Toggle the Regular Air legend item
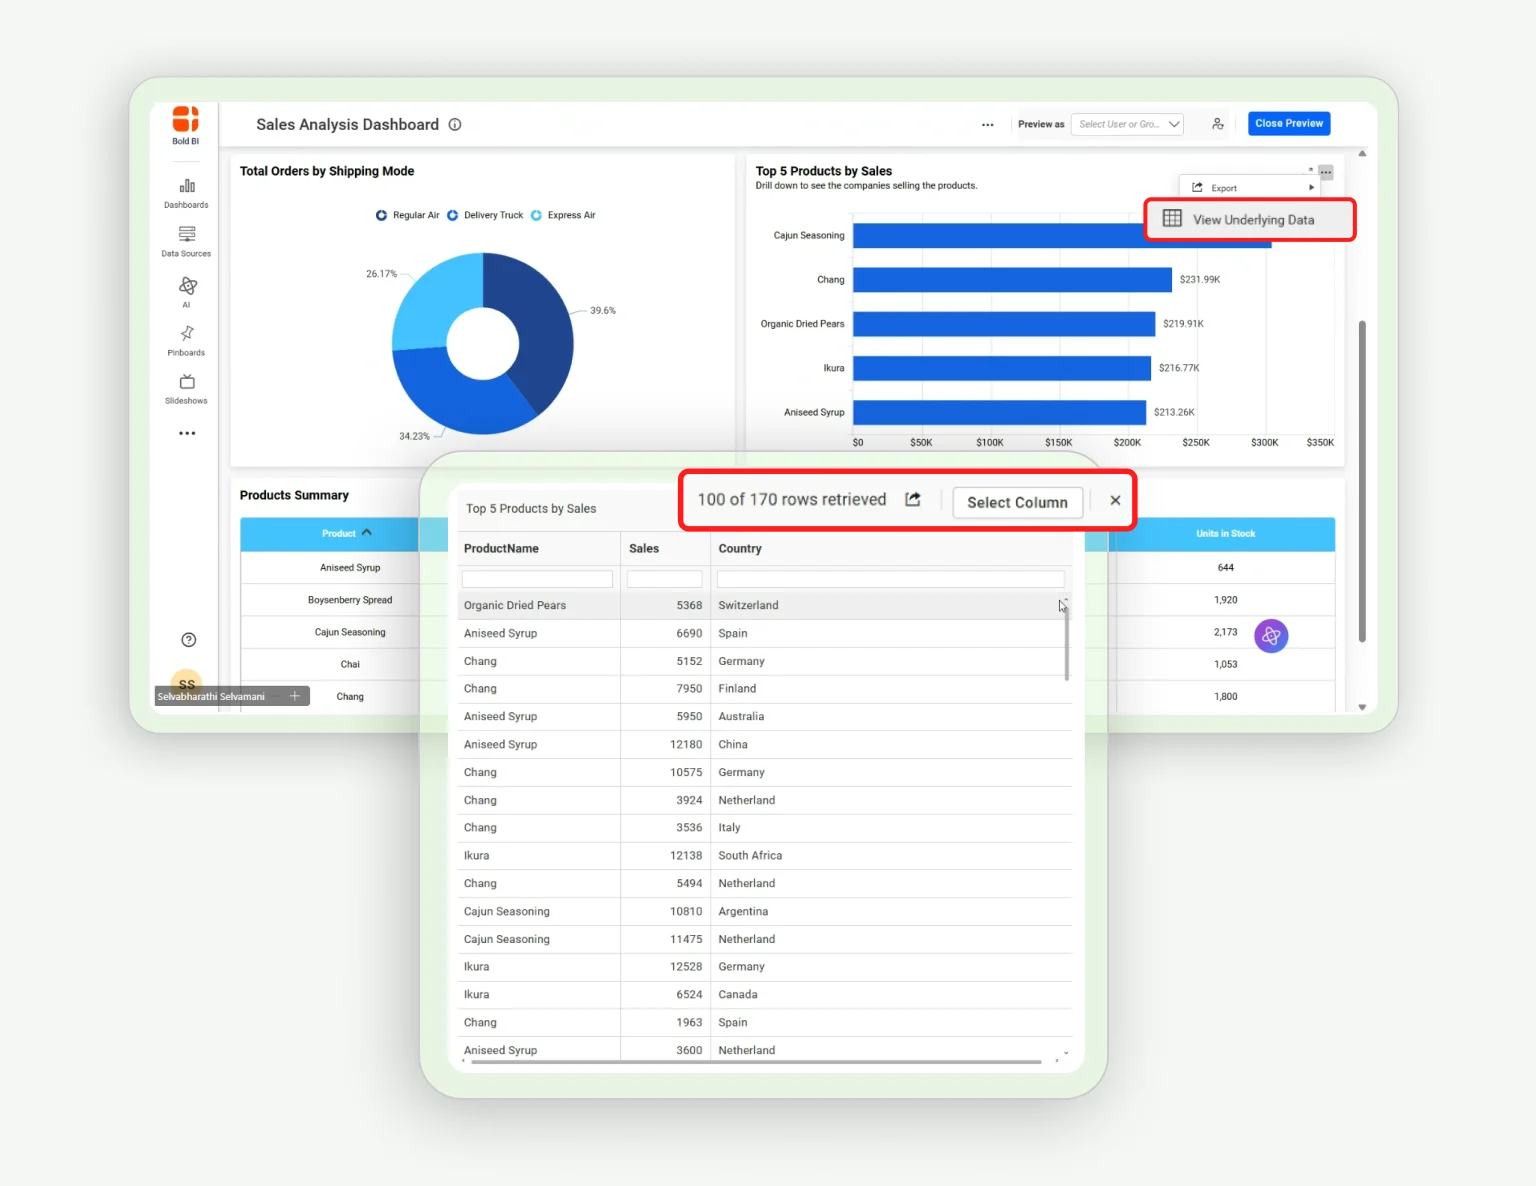 tap(408, 214)
